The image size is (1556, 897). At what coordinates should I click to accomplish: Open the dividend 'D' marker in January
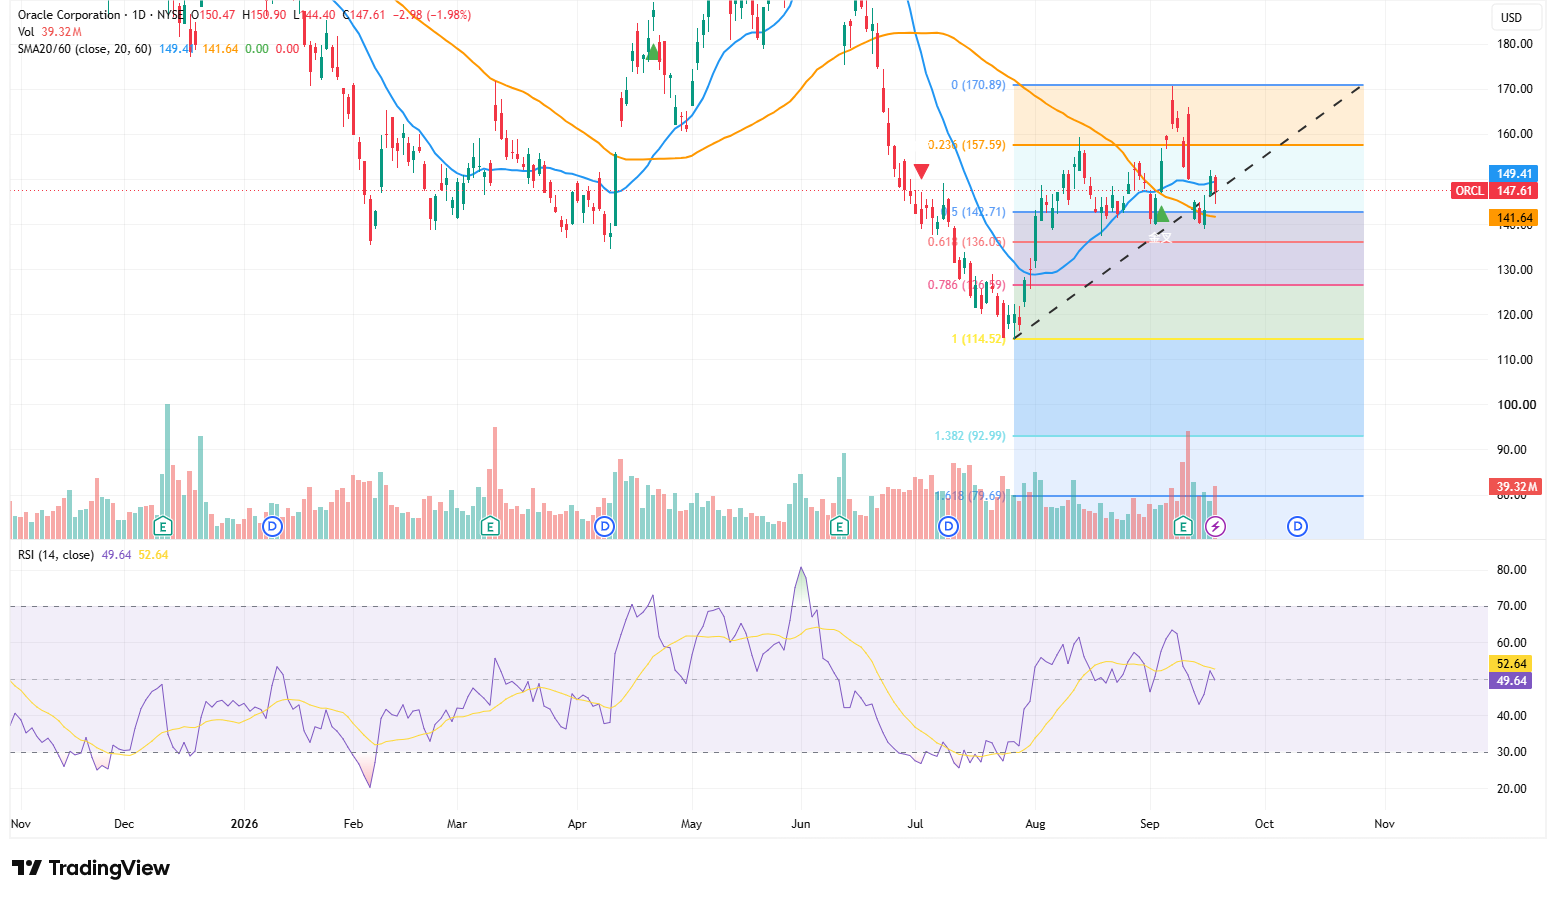[272, 526]
